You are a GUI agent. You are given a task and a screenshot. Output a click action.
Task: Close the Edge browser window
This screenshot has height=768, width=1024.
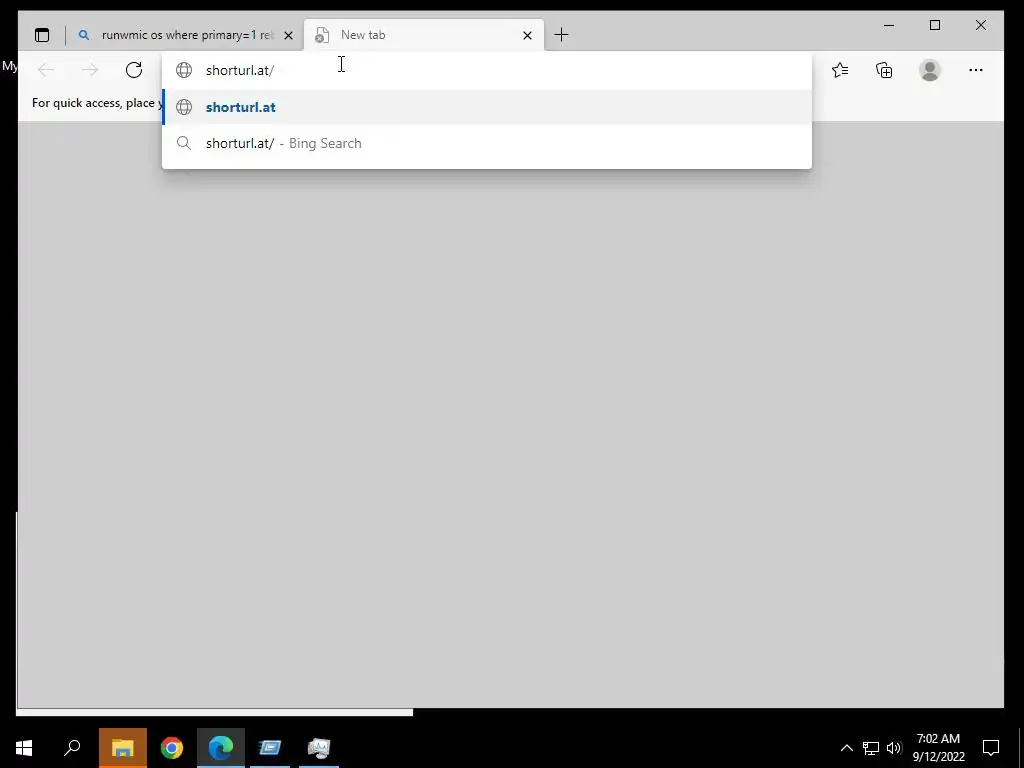pyautogui.click(x=981, y=25)
